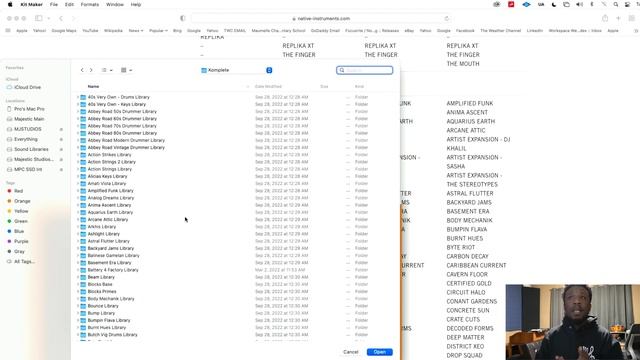This screenshot has height=360, width=640.
Task: Open the Apple menu
Action: coord(10,4)
